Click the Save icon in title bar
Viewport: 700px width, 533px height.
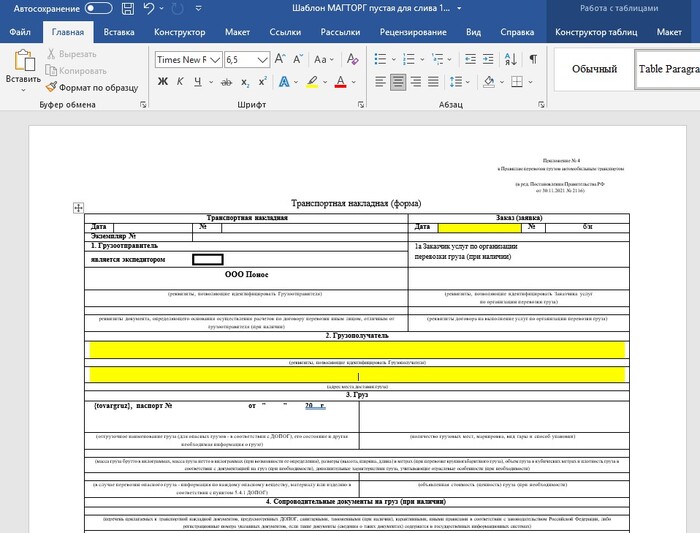coord(126,8)
